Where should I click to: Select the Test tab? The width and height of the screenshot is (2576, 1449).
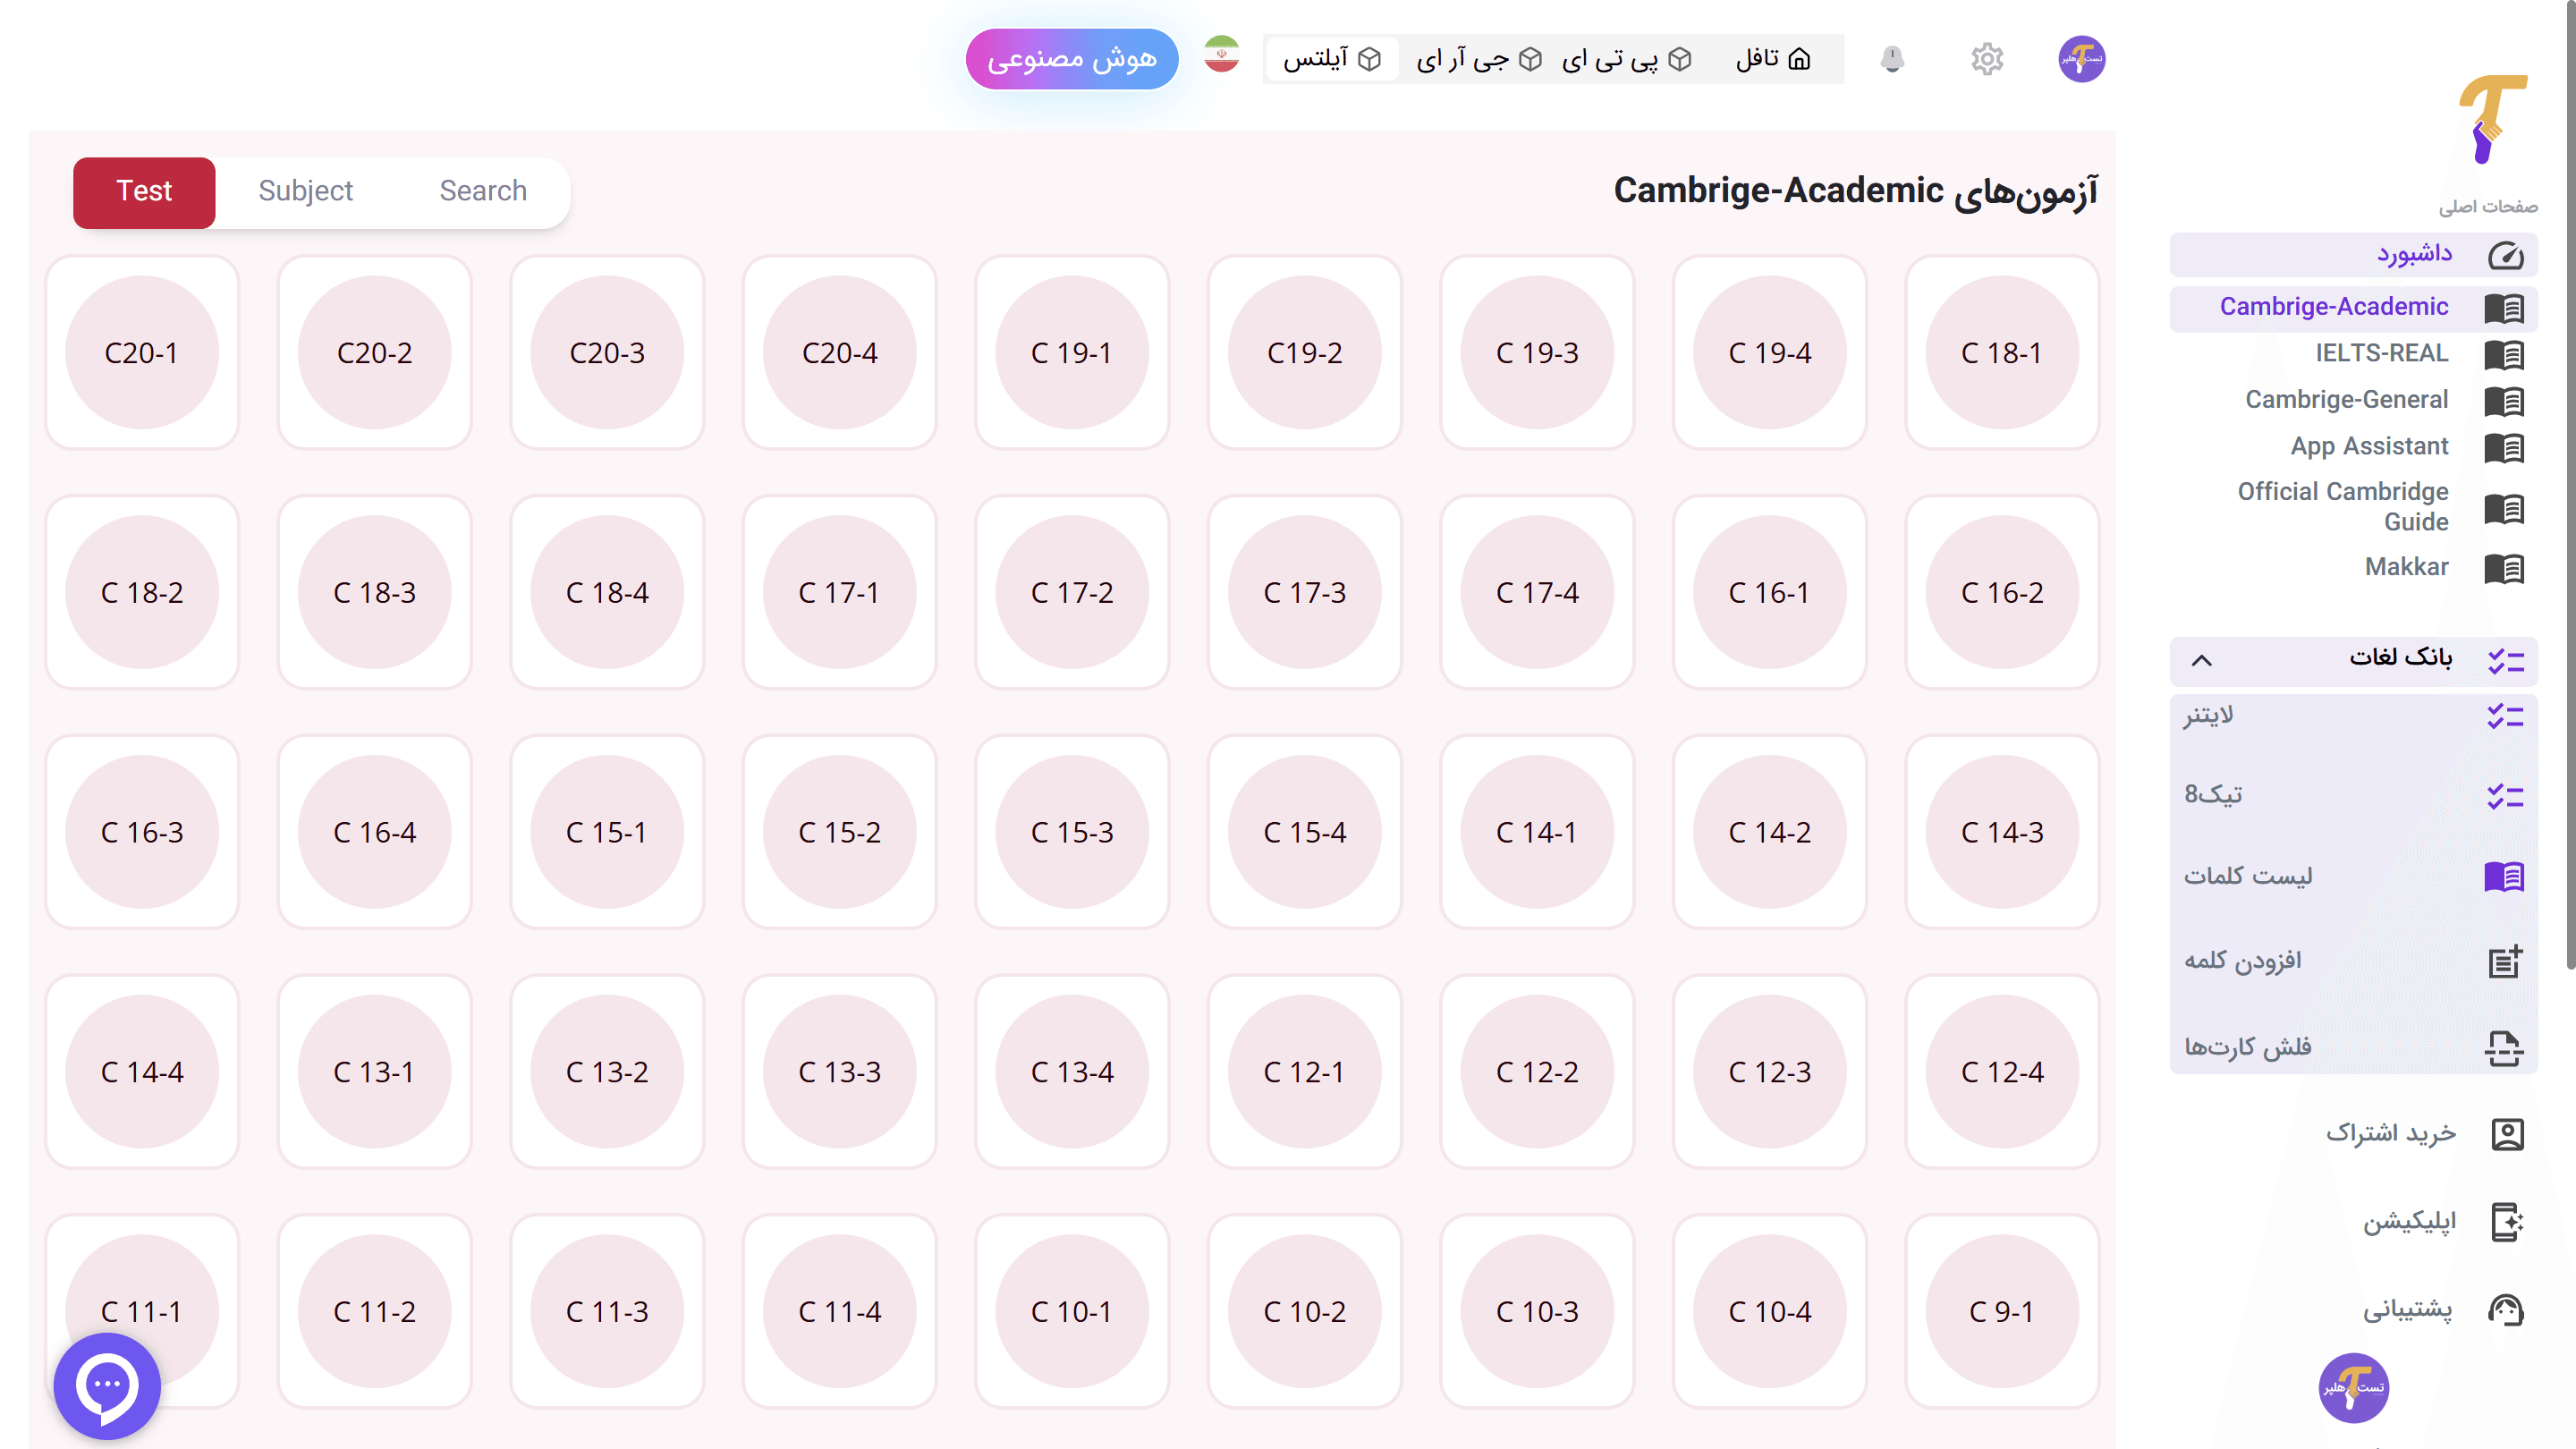click(x=144, y=191)
